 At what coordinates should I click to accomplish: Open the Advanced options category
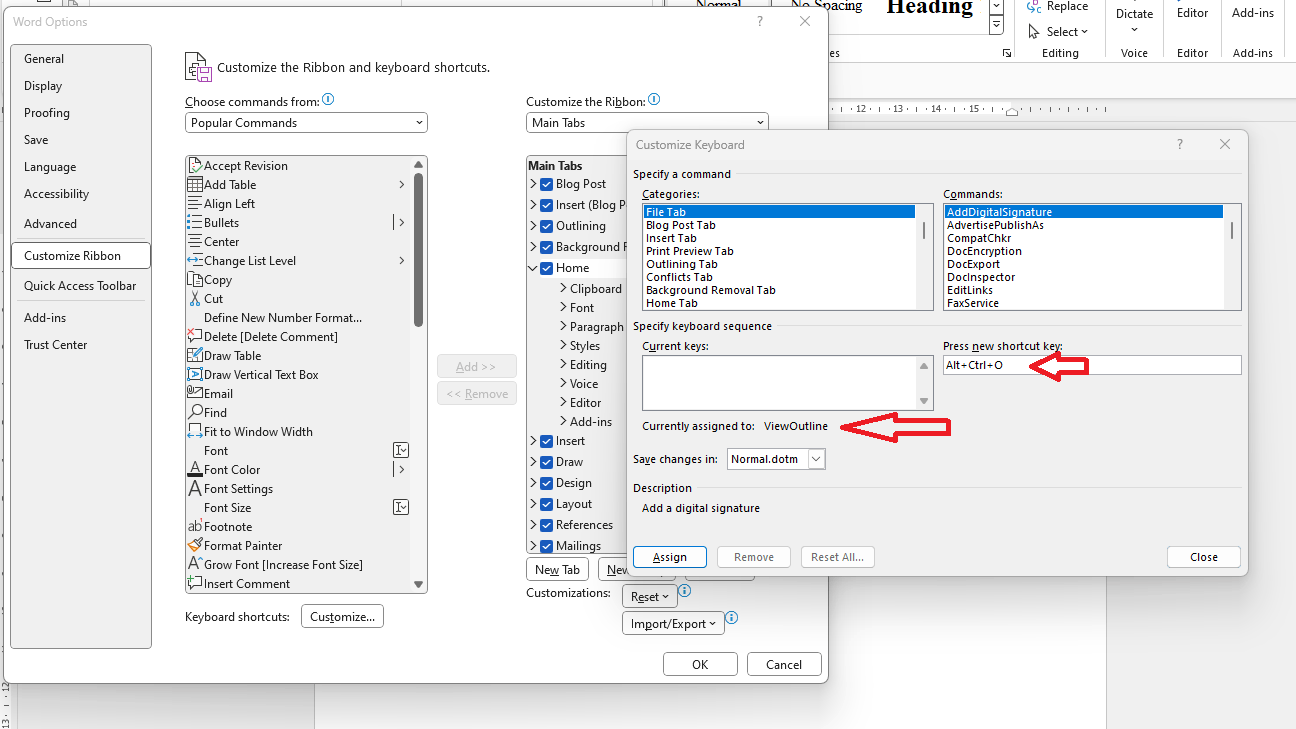click(81, 224)
